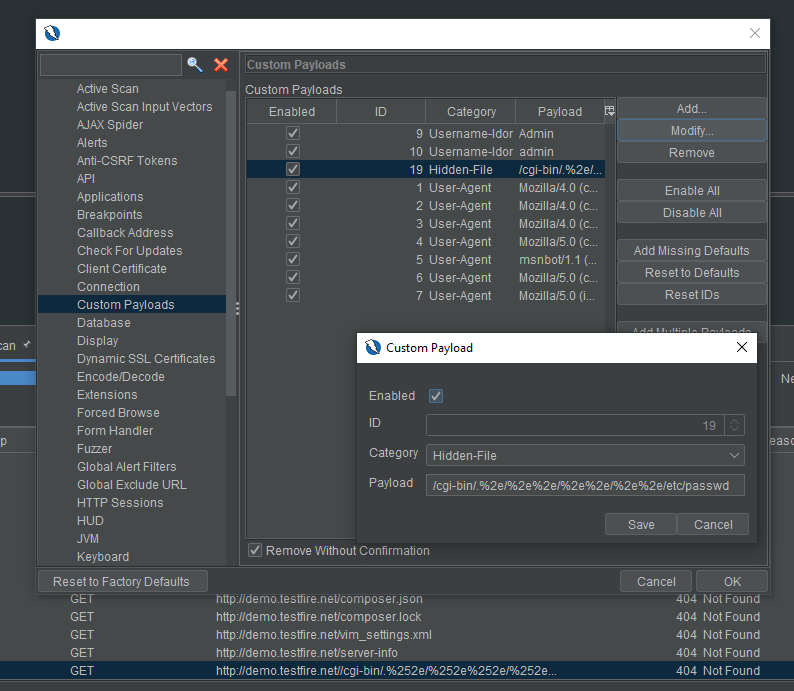Cancel the Custom Payload dialog
This screenshot has height=691, width=794.
712,524
